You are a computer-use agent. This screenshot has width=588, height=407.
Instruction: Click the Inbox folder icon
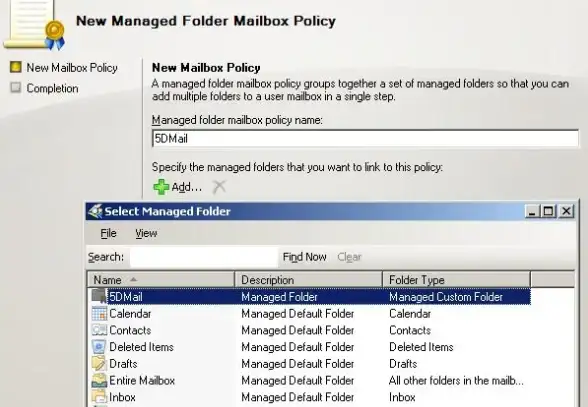pos(99,397)
